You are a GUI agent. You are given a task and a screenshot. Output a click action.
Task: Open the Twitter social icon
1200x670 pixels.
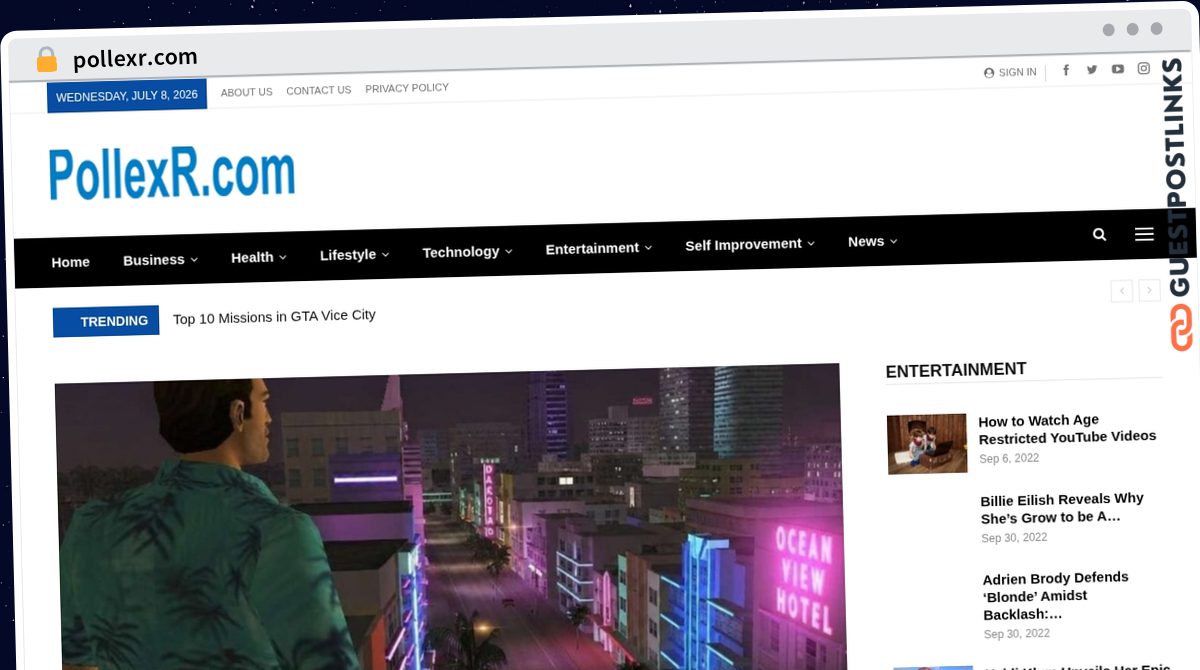[x=1092, y=70]
